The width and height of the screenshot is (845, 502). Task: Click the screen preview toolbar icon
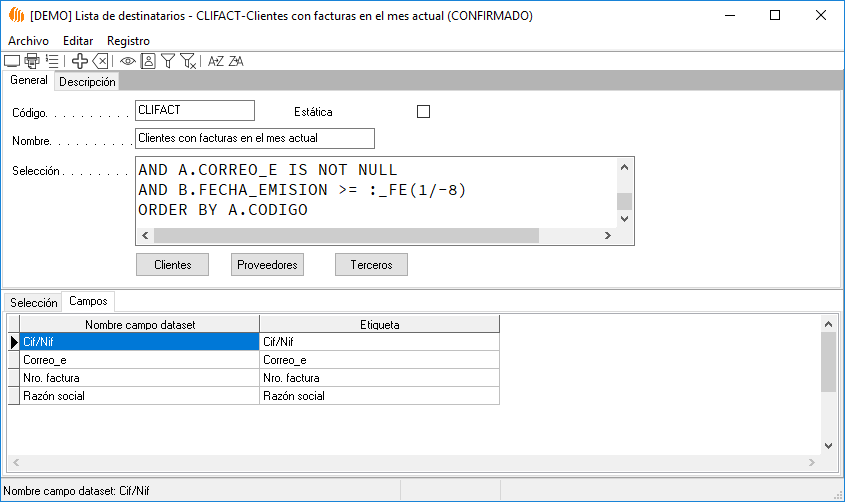[12, 61]
